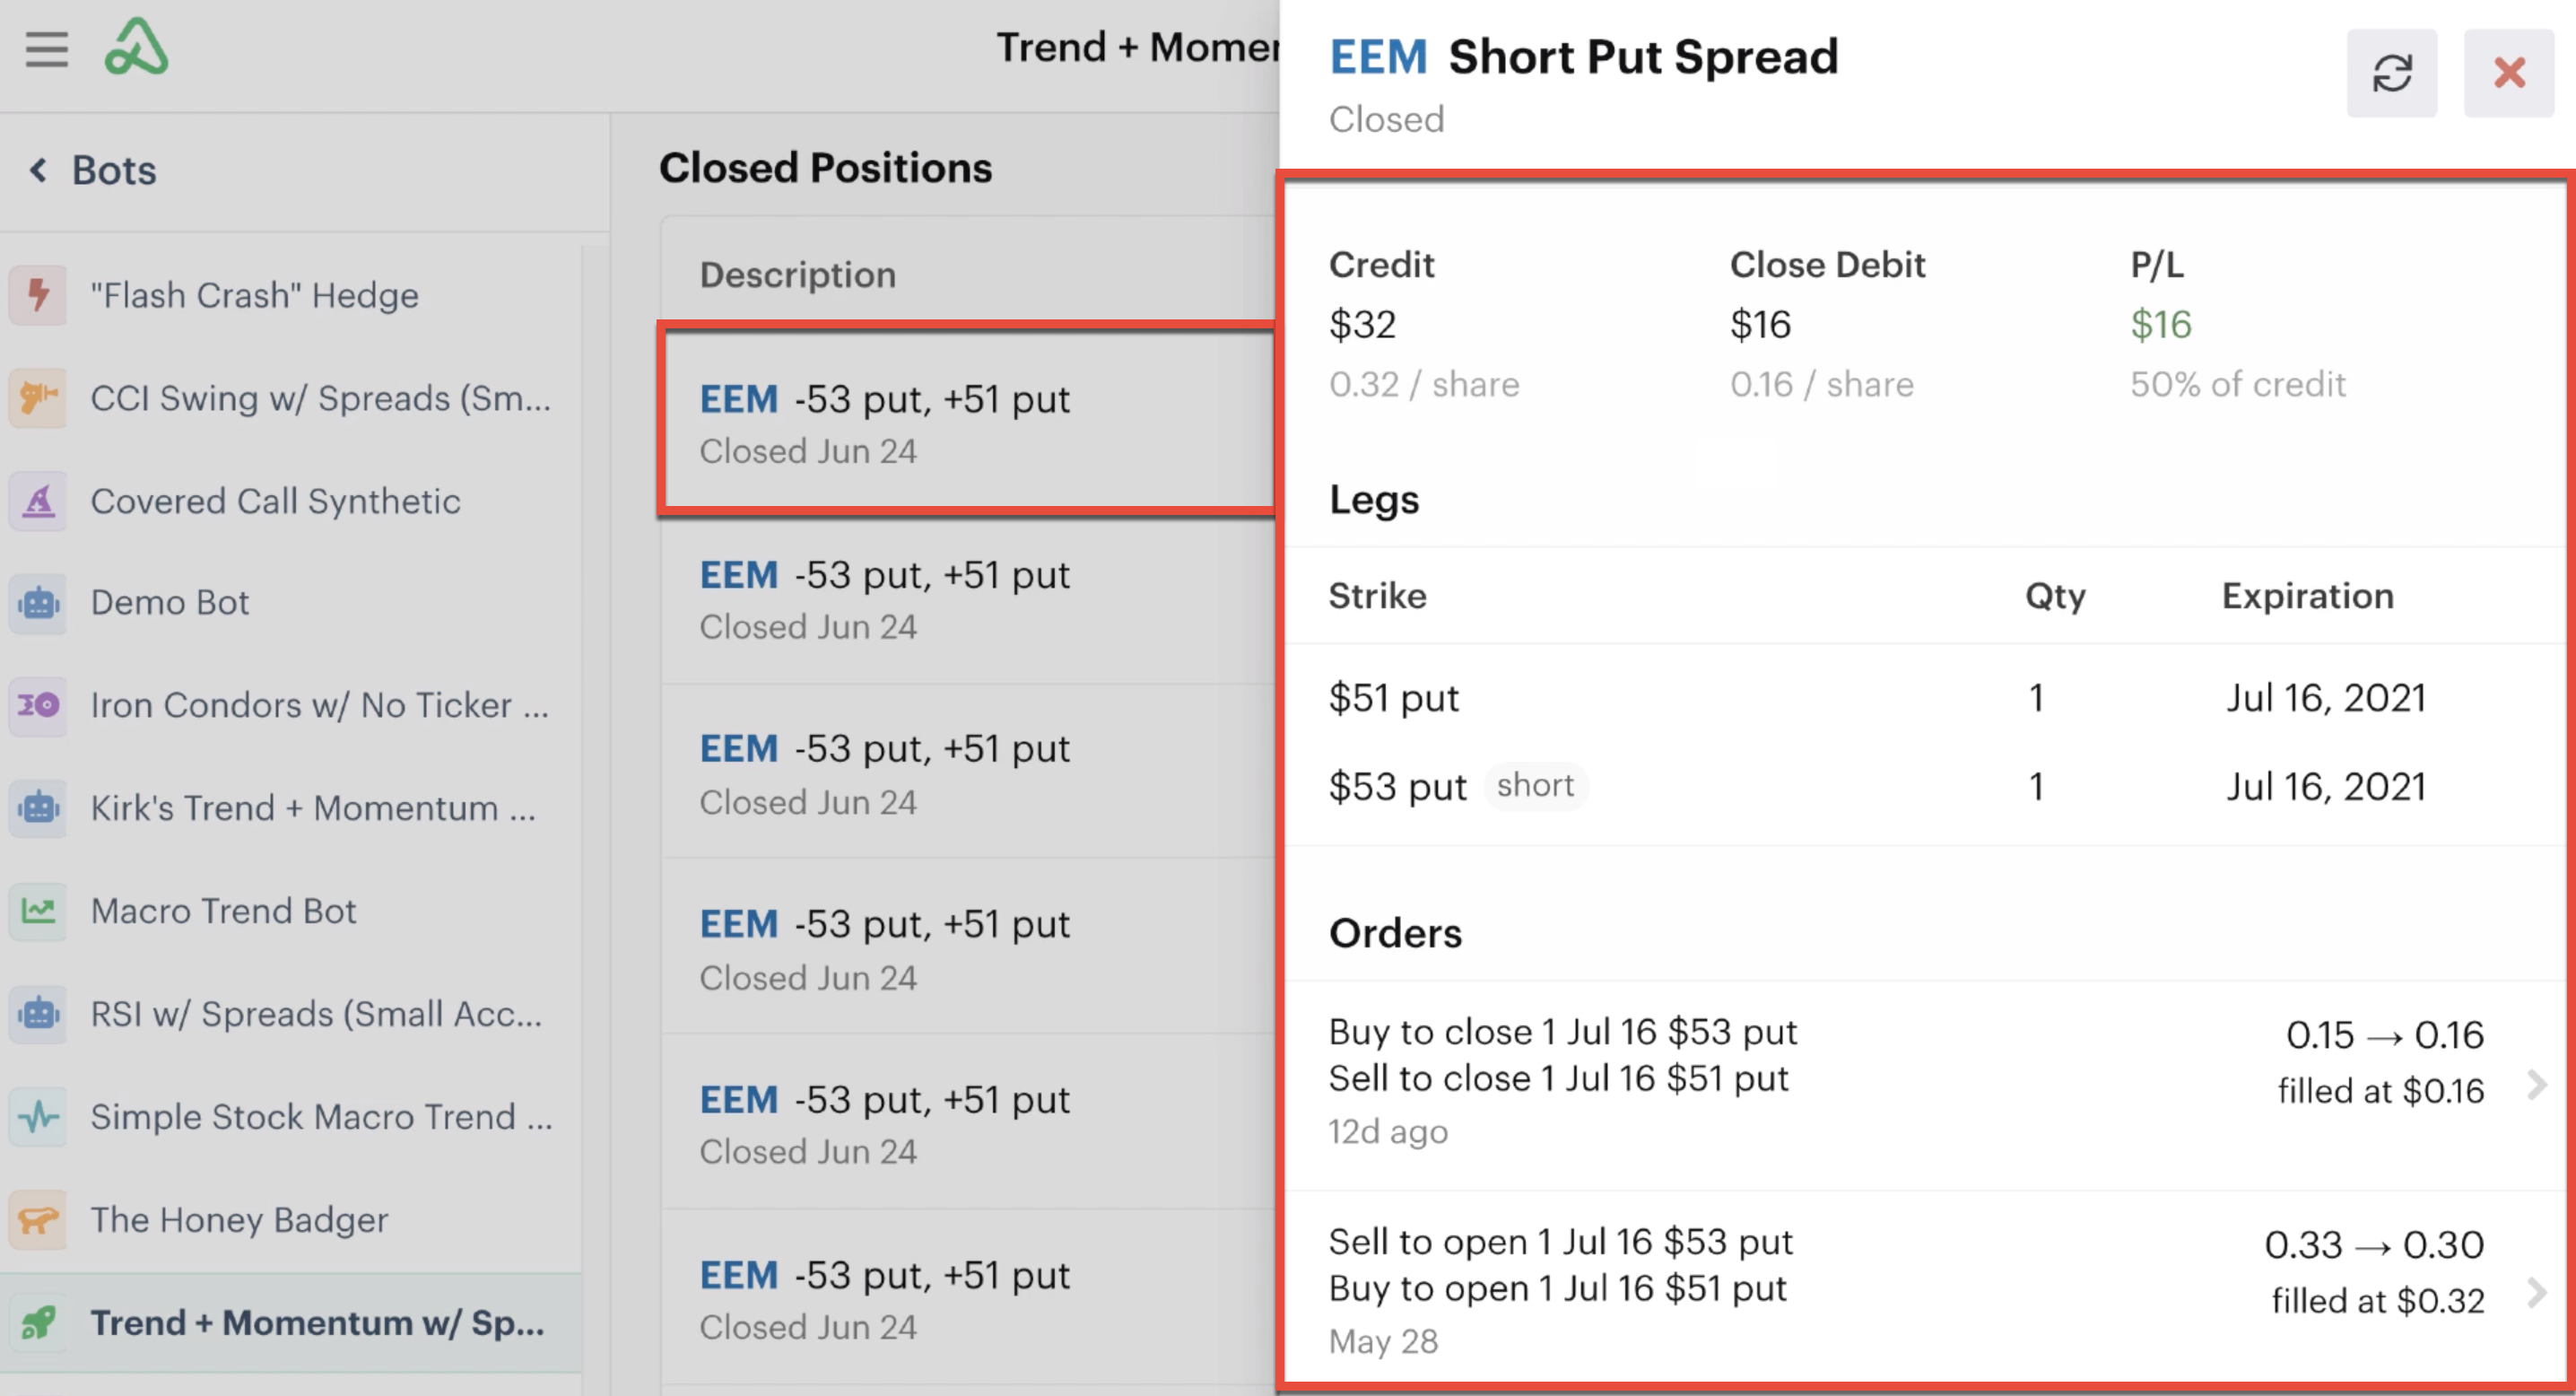2576x1396 pixels.
Task: Click The Honey Badger bot icon
Action: pyautogui.click(x=39, y=1220)
